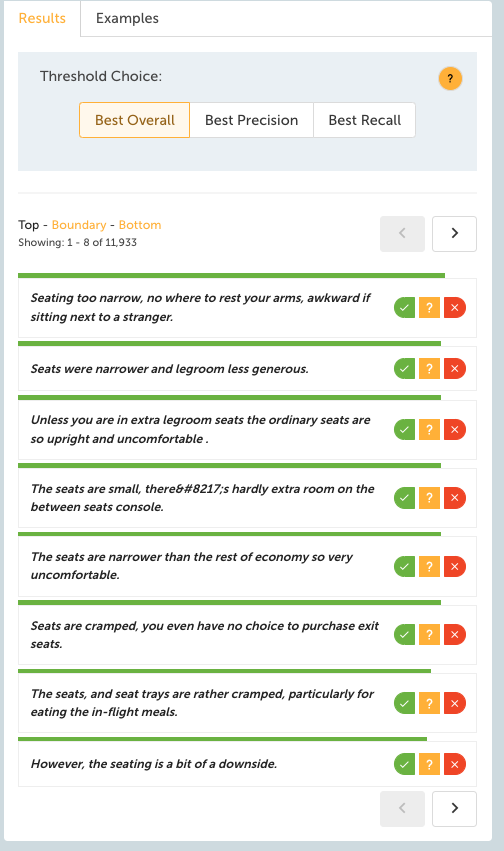Click the green score bar above first sentence
The width and height of the screenshot is (504, 851).
tap(232, 276)
